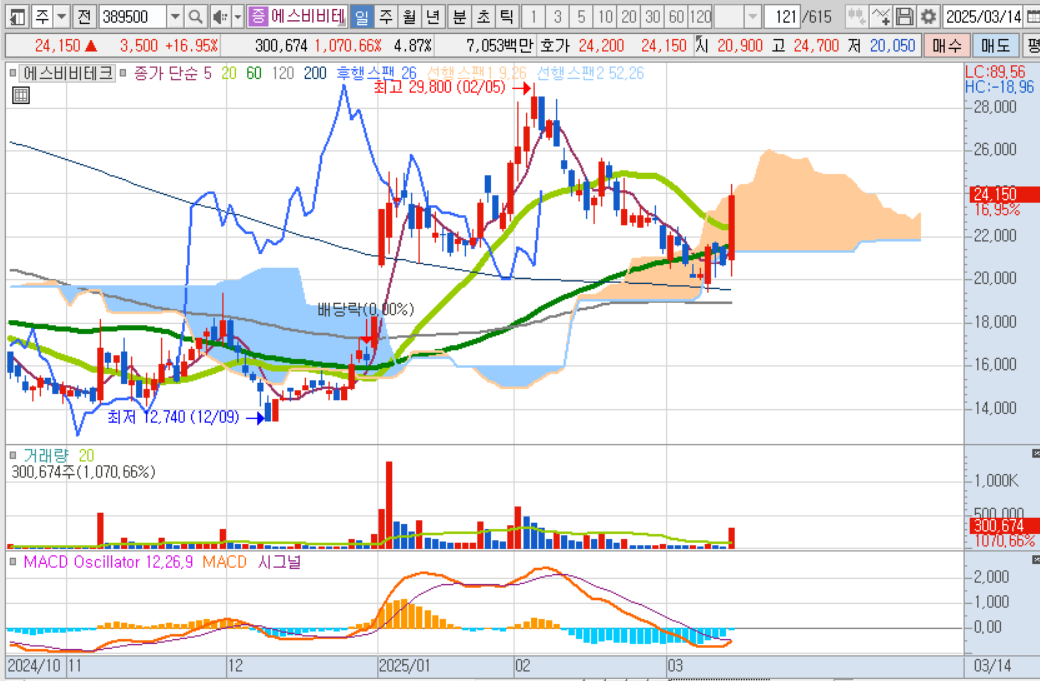This screenshot has height=681, width=1040.
Task: Click the speaker sound alert icon
Action: point(220,17)
